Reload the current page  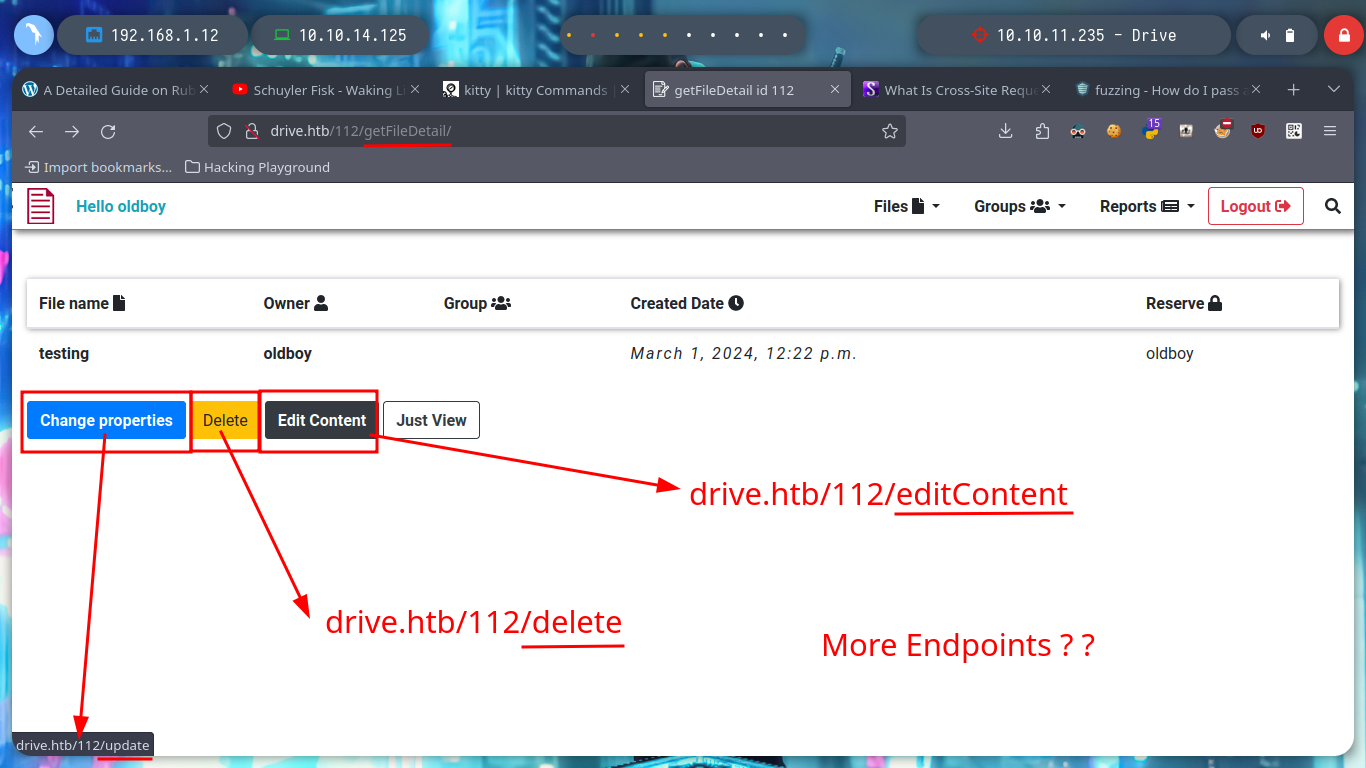[108, 131]
